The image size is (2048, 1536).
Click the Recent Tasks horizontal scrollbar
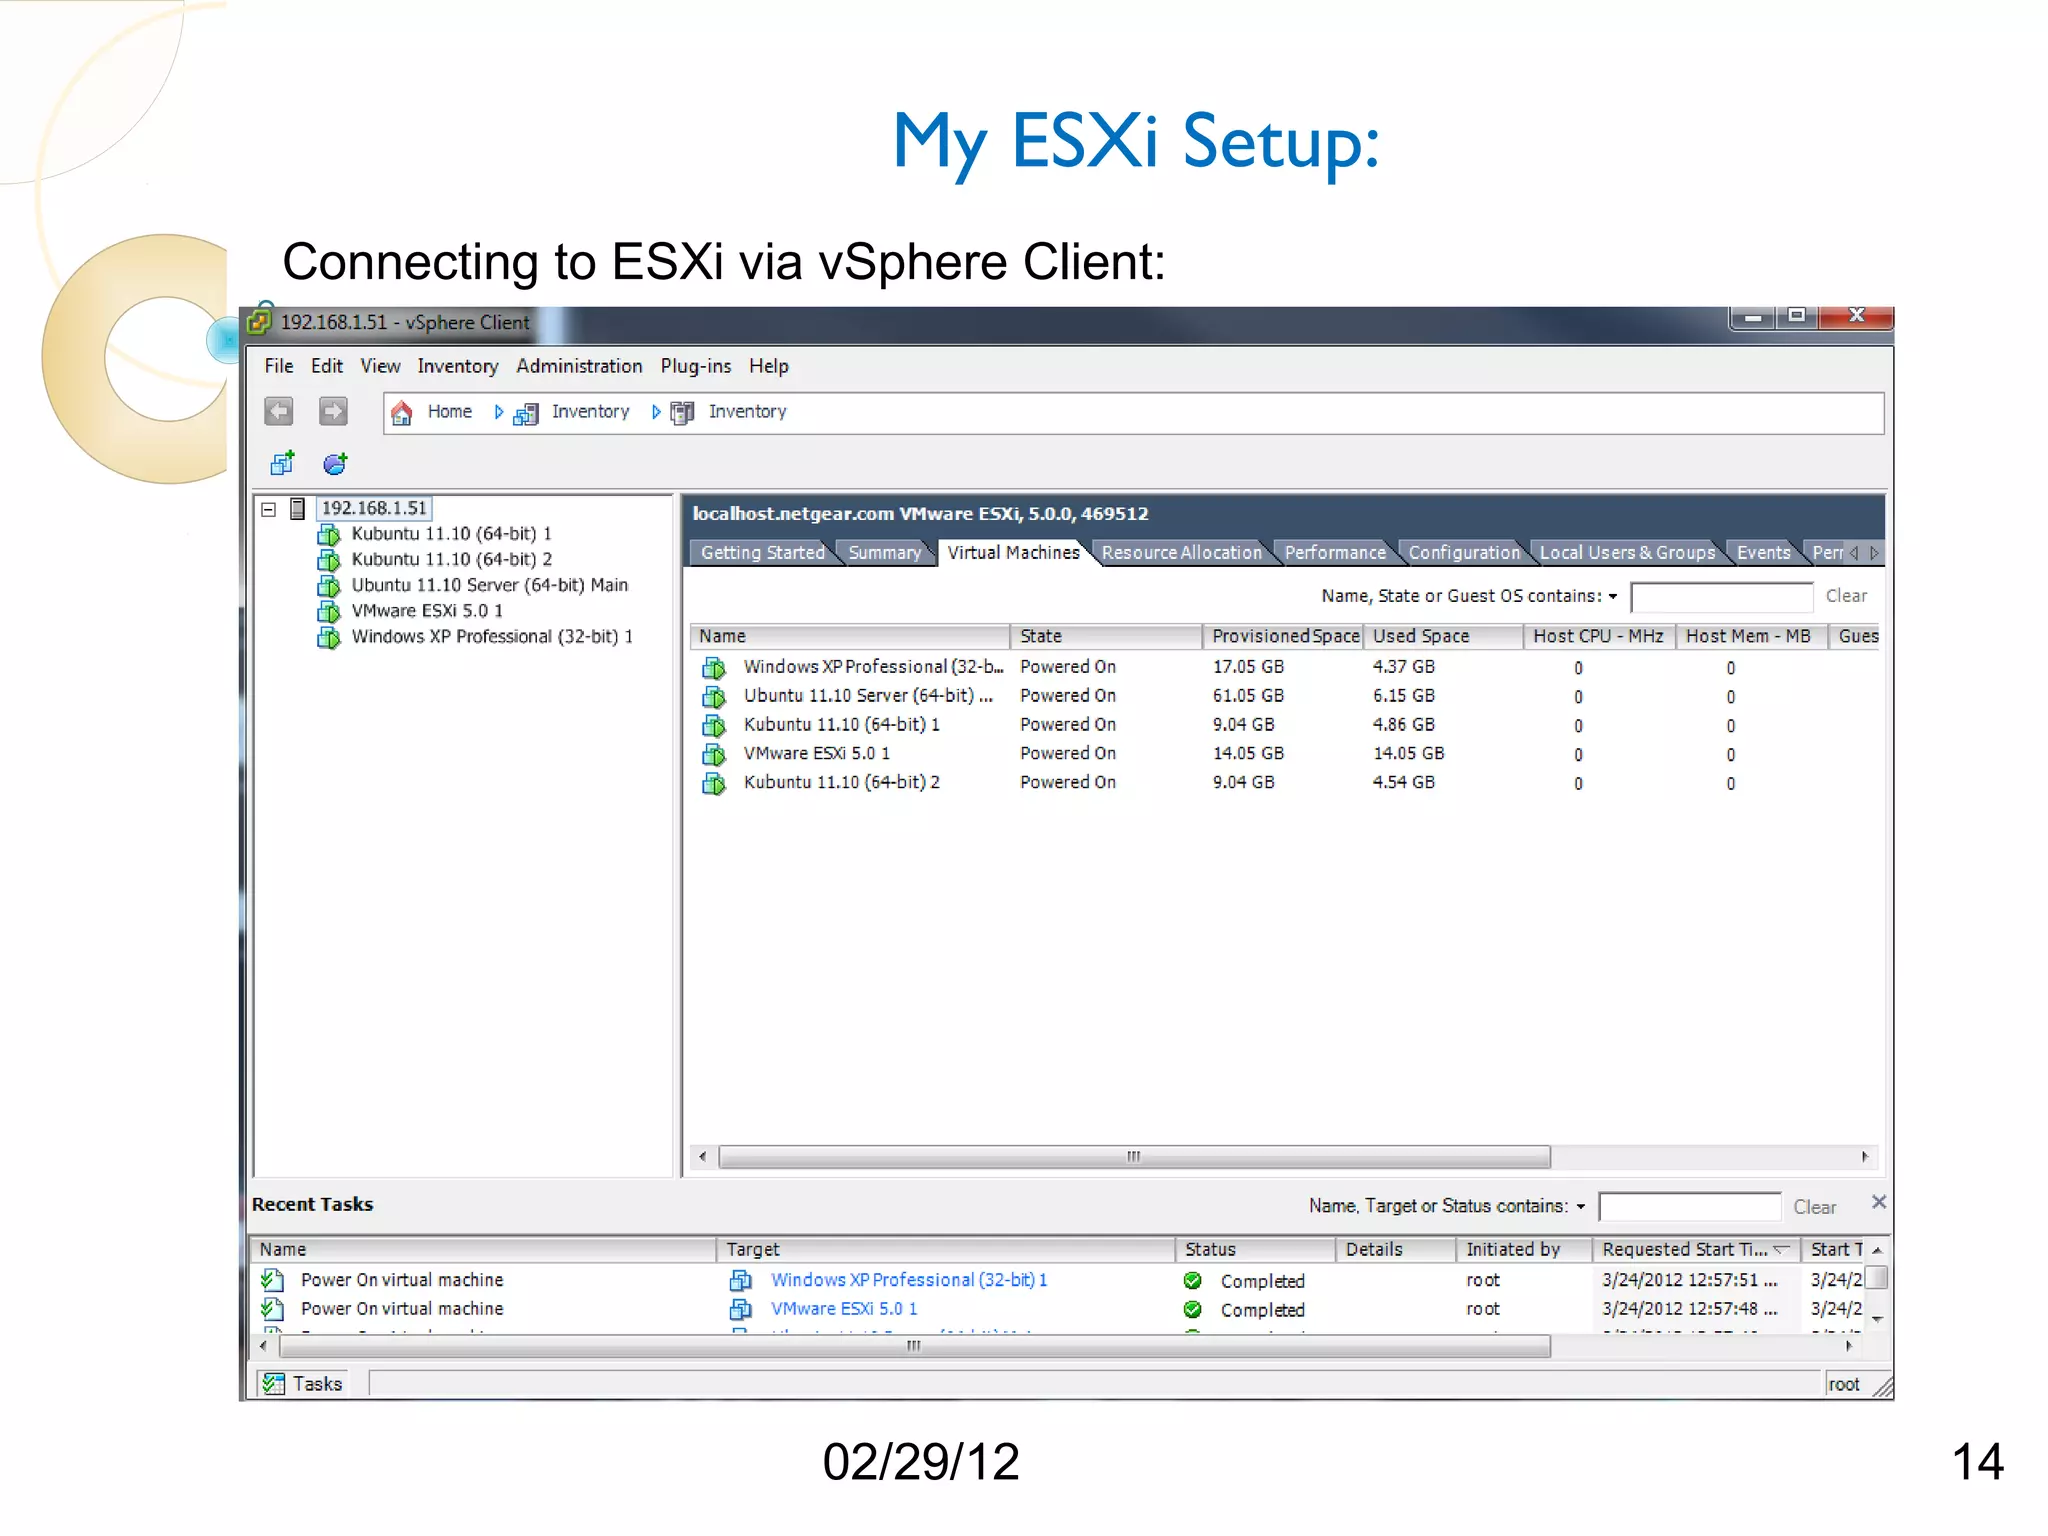coord(914,1347)
